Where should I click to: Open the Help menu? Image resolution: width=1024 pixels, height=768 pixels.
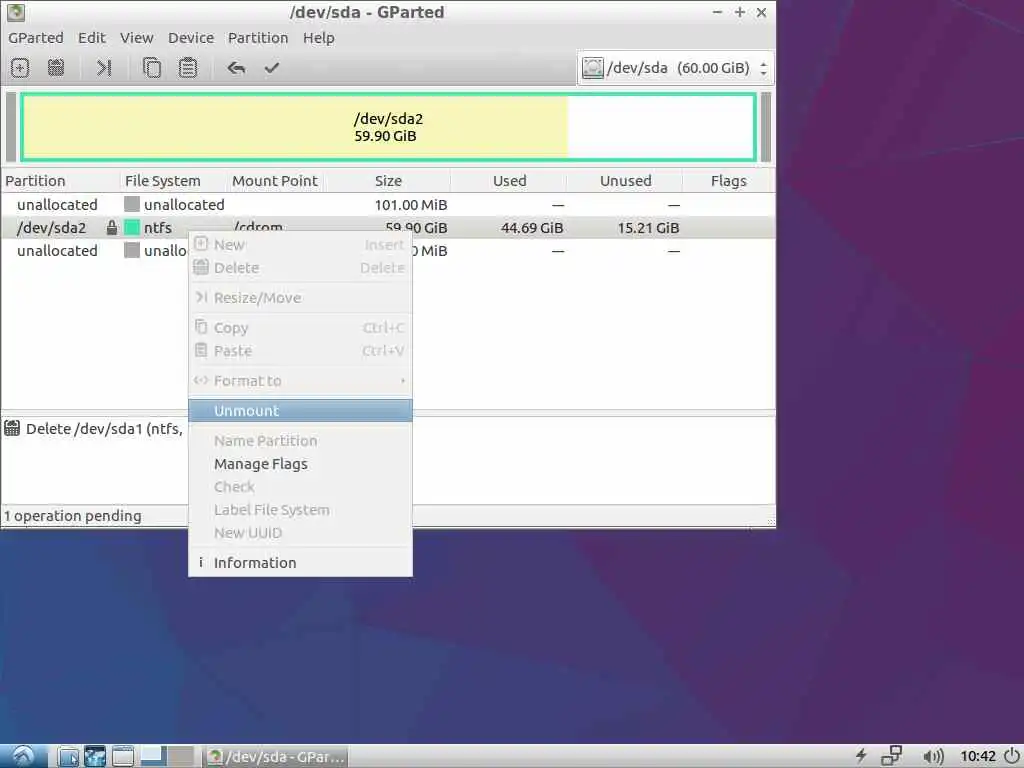click(x=319, y=38)
